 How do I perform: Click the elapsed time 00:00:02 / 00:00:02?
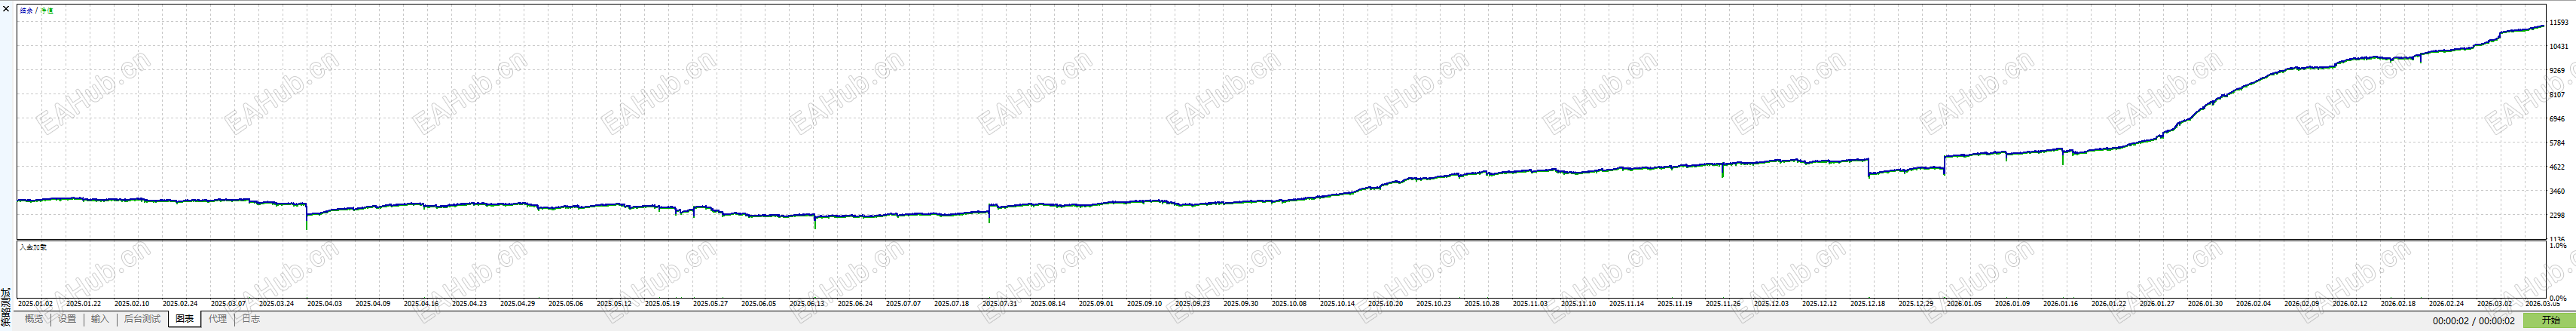coord(2474,321)
